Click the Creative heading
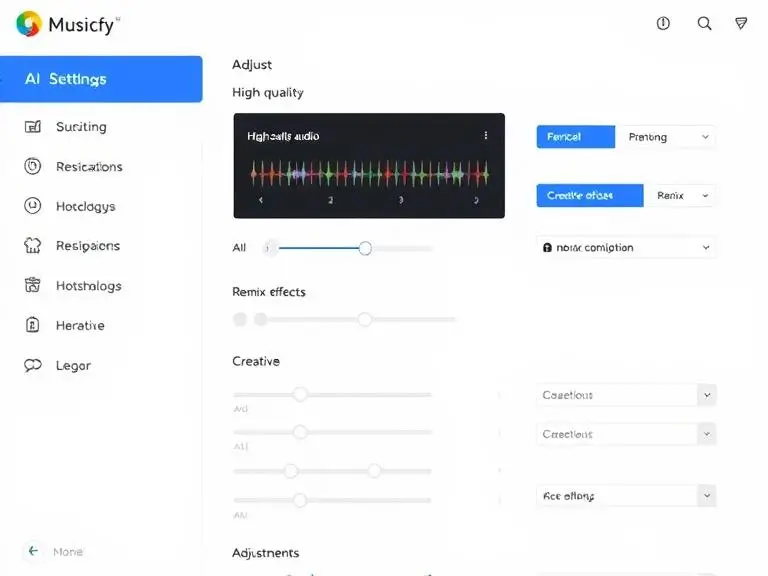 coord(256,361)
